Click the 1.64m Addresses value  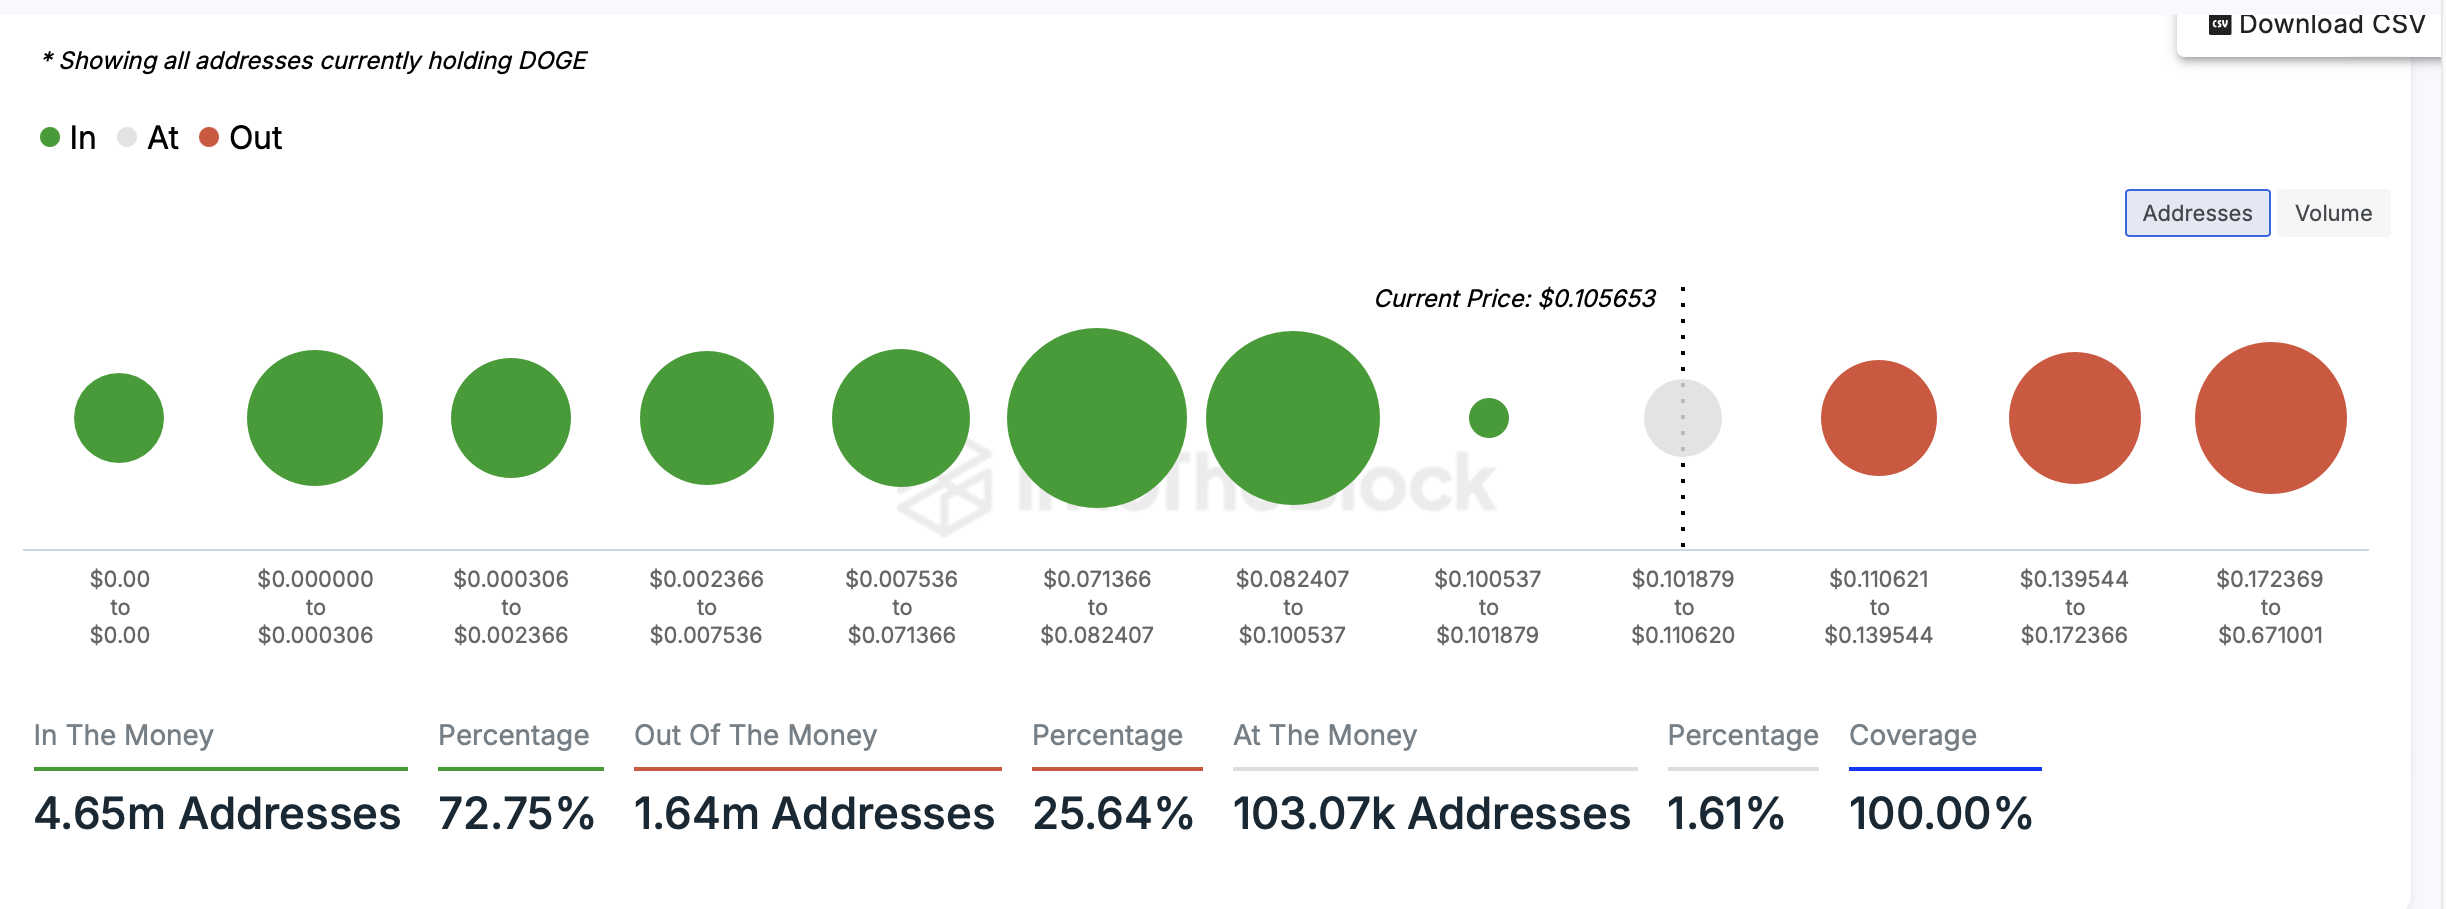814,813
